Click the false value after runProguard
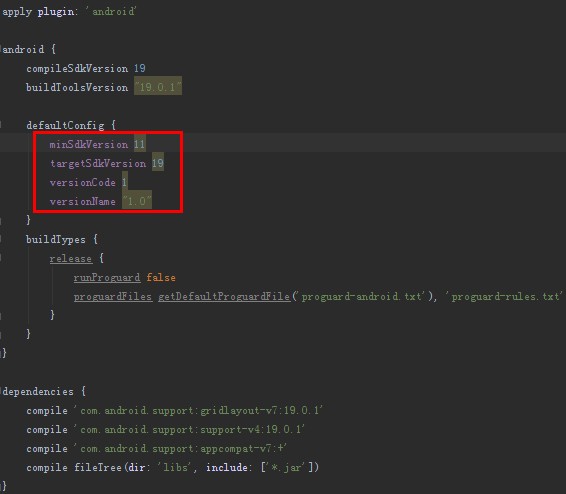The height and width of the screenshot is (494, 566). tap(161, 277)
